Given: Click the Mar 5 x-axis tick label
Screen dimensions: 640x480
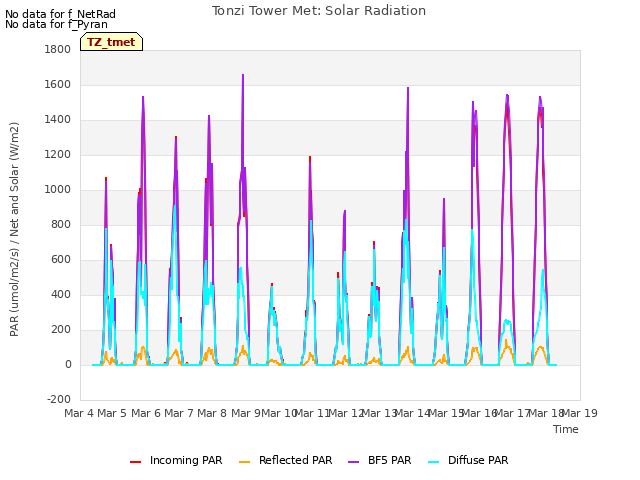Looking at the screenshot, I should point(112,413).
